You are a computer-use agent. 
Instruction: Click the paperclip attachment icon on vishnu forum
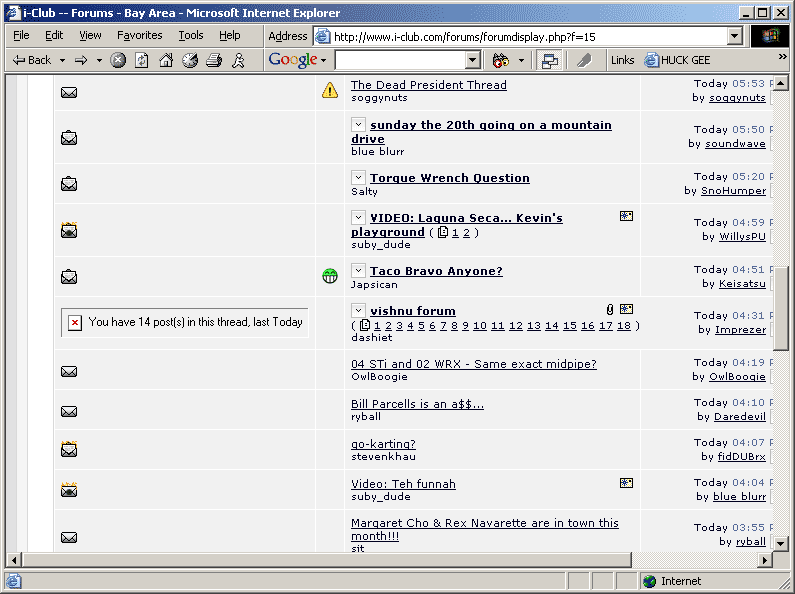[609, 309]
